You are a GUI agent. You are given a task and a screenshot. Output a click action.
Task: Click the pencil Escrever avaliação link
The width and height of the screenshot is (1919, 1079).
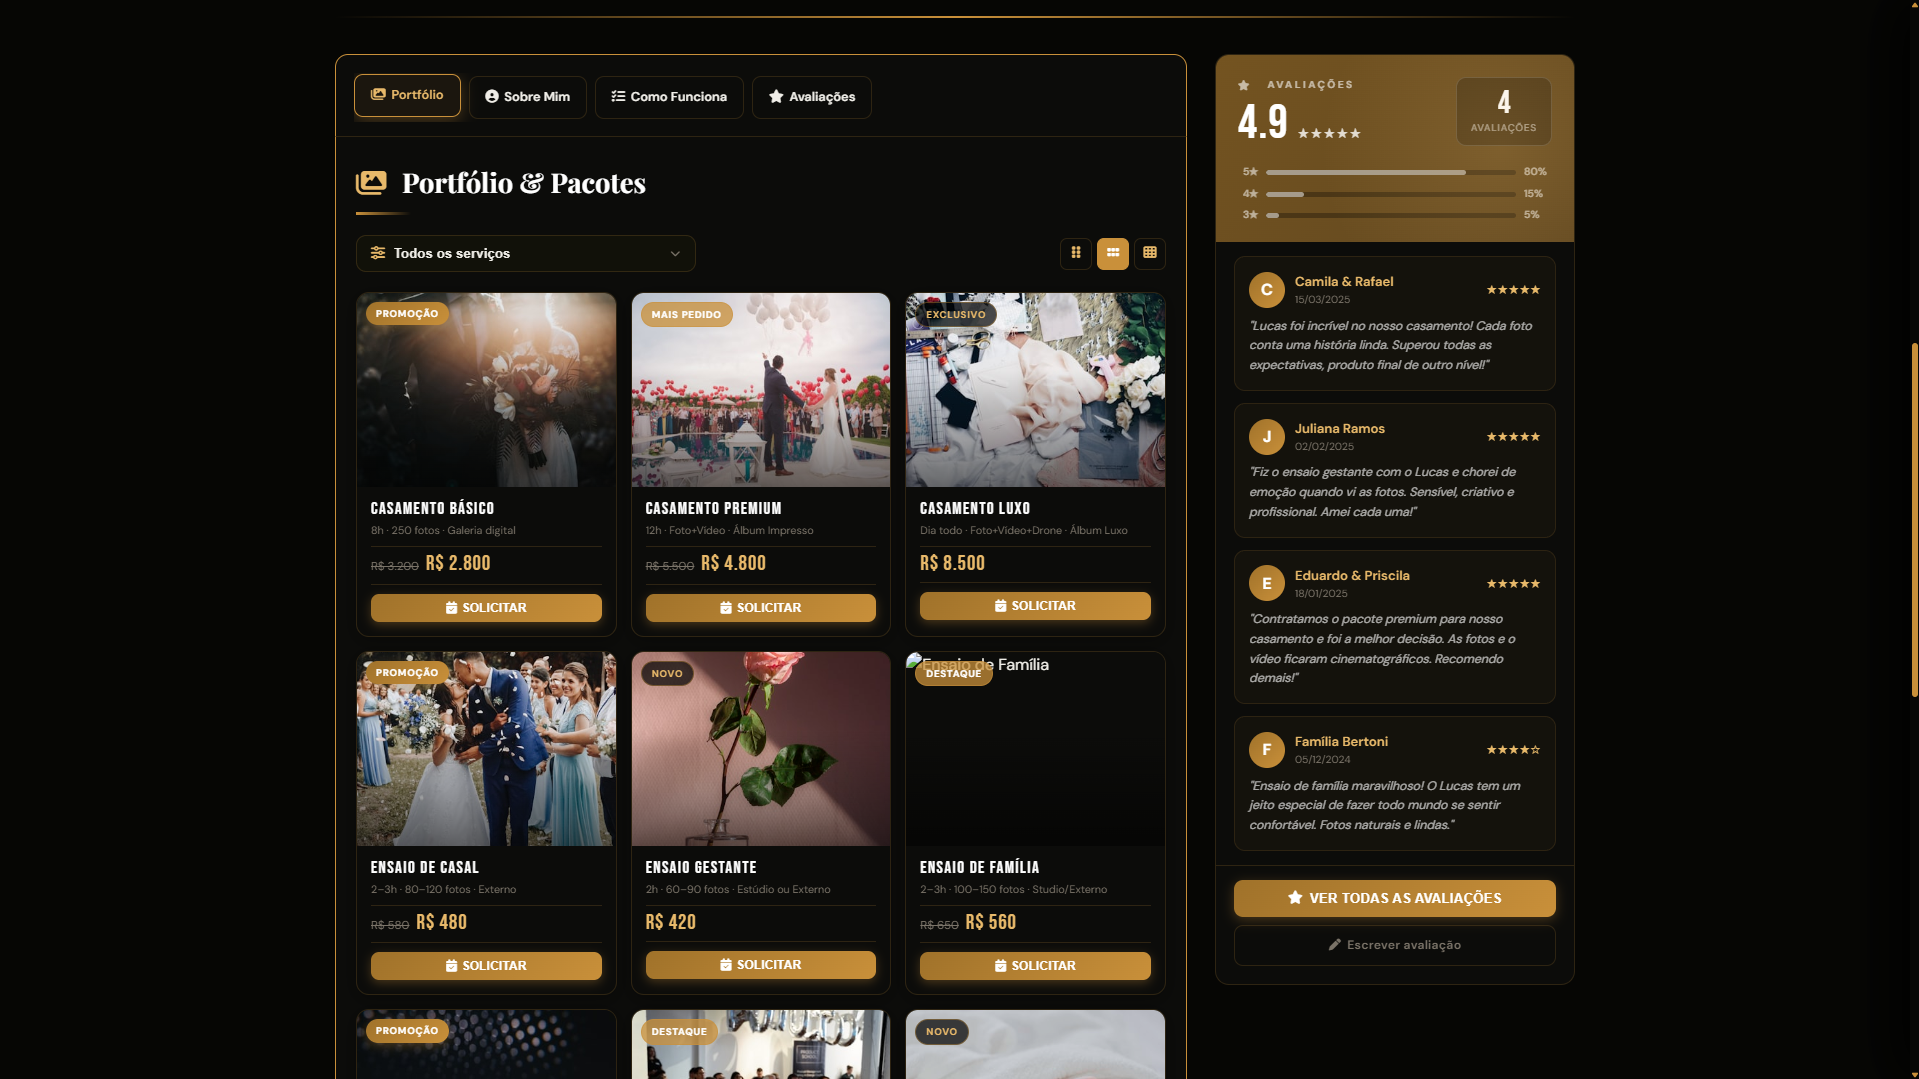(1395, 945)
